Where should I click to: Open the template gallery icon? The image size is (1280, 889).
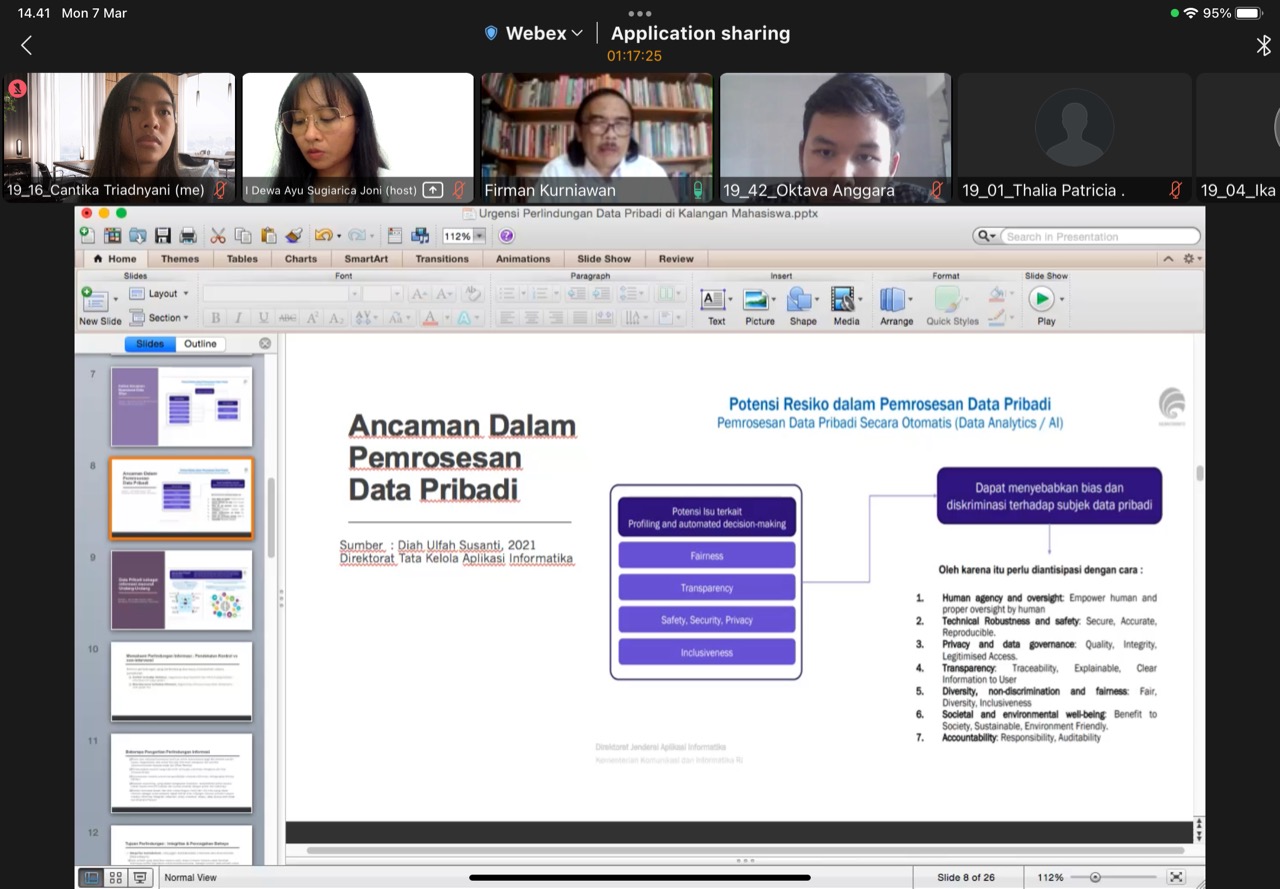tap(112, 236)
